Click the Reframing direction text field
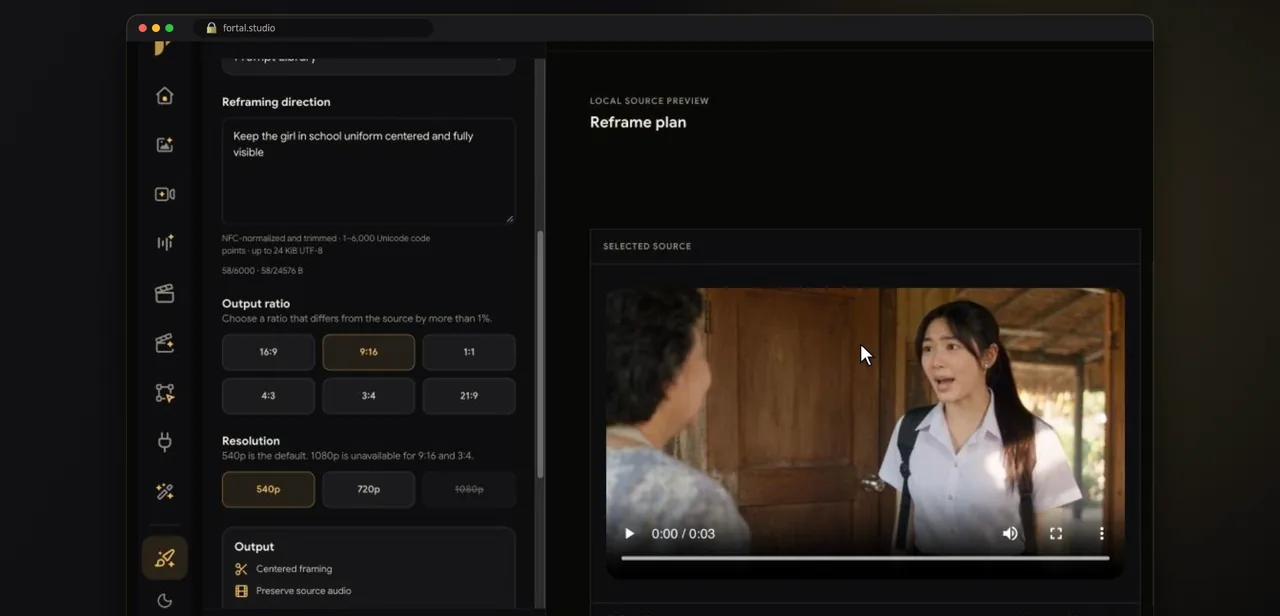The image size is (1280, 616). [369, 171]
